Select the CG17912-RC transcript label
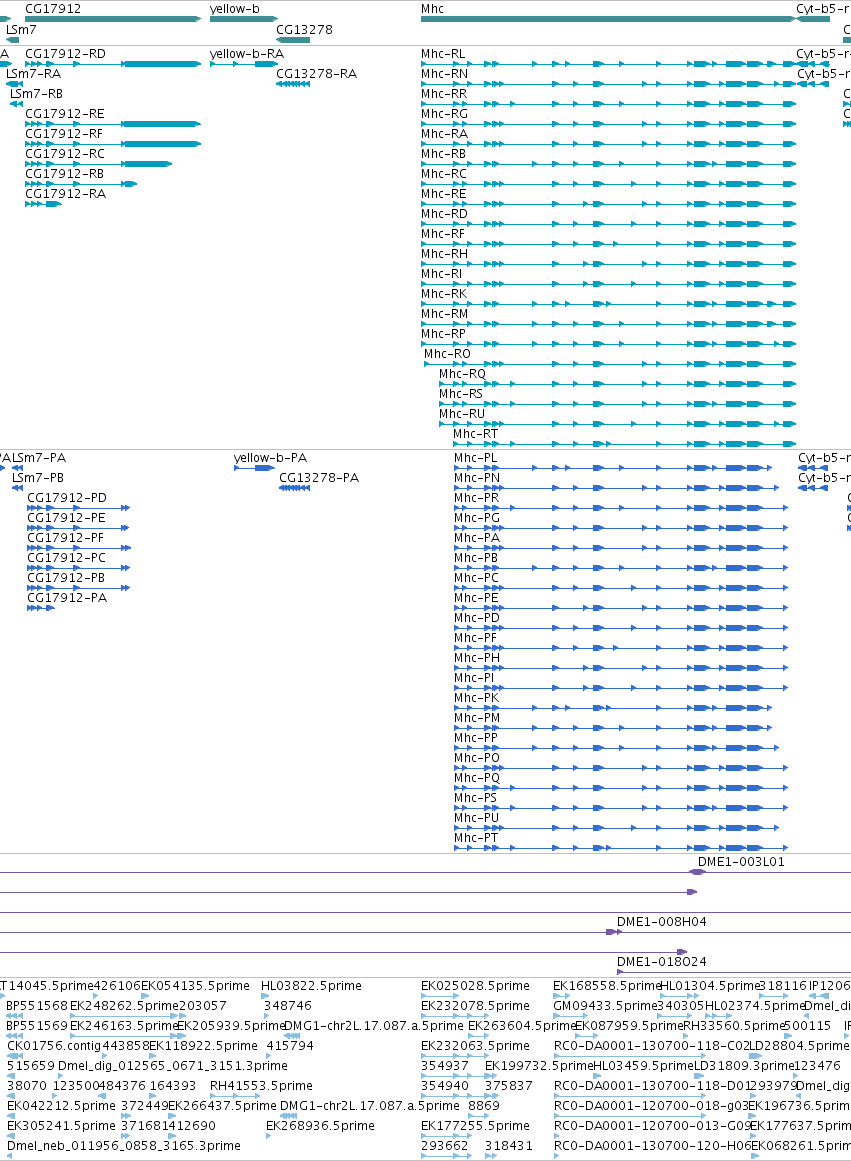851x1161 pixels. [x=65, y=154]
